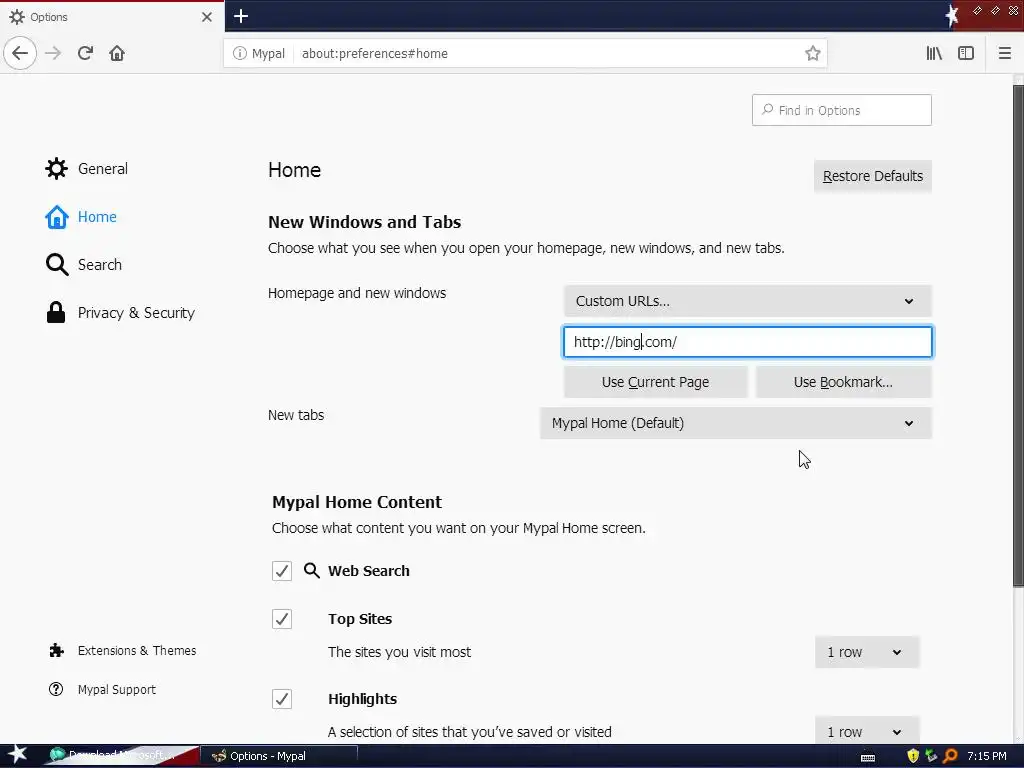Click Use Current Page button

click(655, 382)
